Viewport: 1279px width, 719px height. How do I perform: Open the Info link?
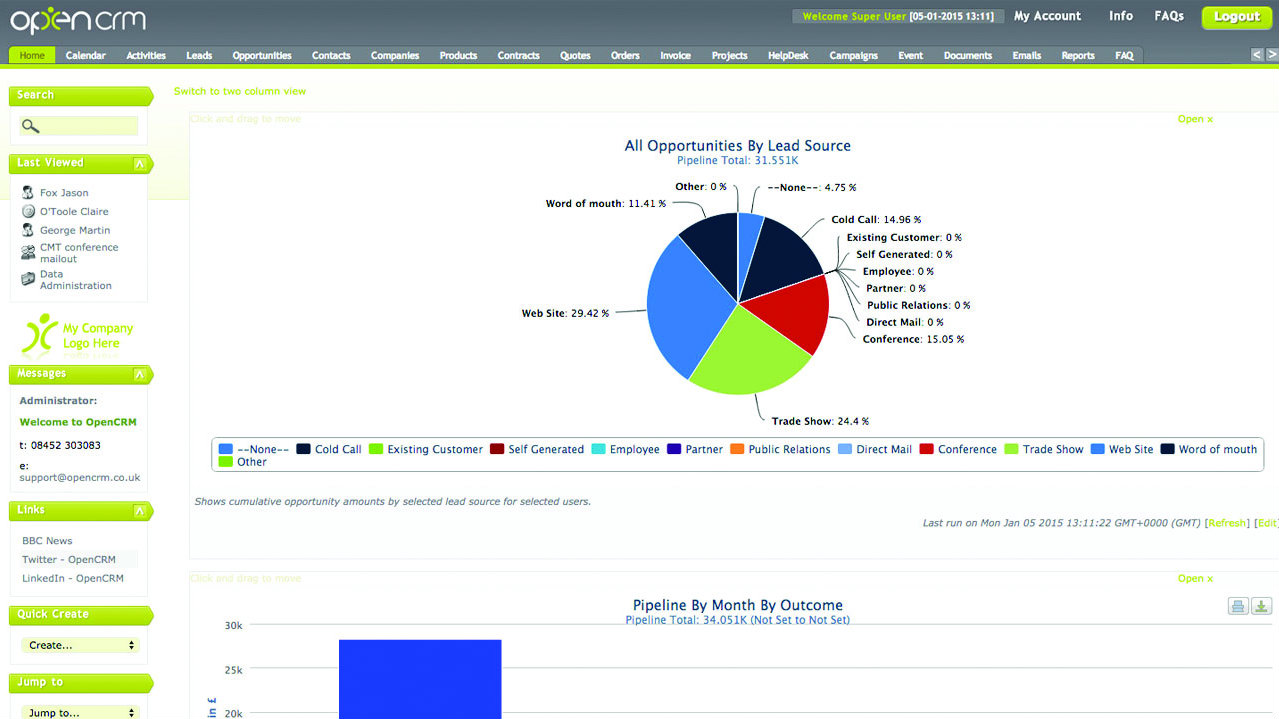1121,16
